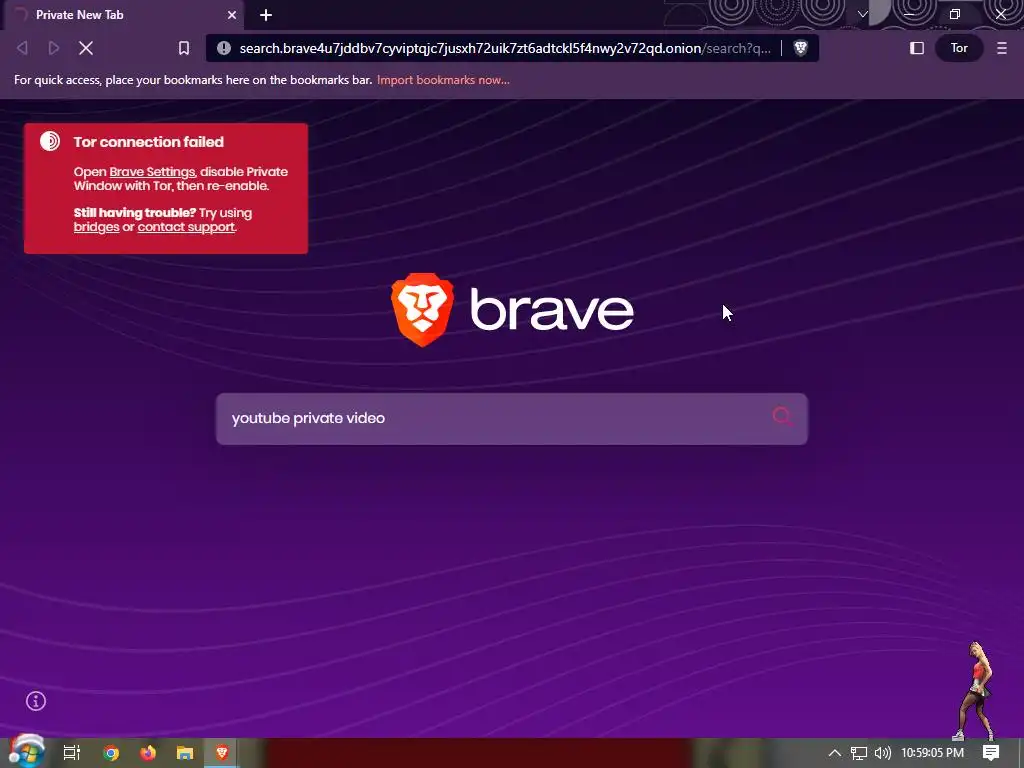Click the taskbar clock 10:59:05 PM
This screenshot has height=768, width=1024.
pos(933,753)
